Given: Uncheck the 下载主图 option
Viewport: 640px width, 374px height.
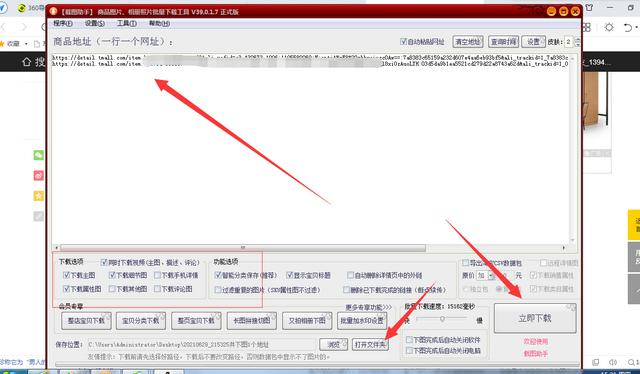Looking at the screenshot, I should point(67,275).
